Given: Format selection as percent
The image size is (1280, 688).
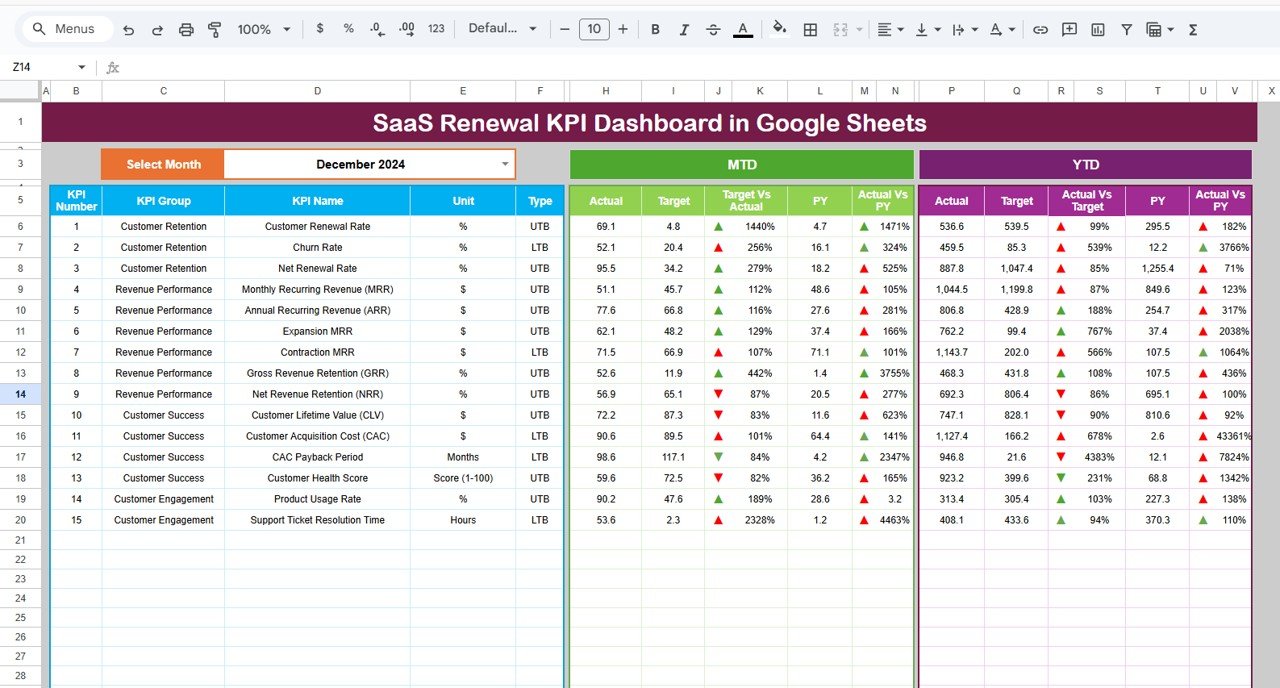Looking at the screenshot, I should click(x=348, y=29).
